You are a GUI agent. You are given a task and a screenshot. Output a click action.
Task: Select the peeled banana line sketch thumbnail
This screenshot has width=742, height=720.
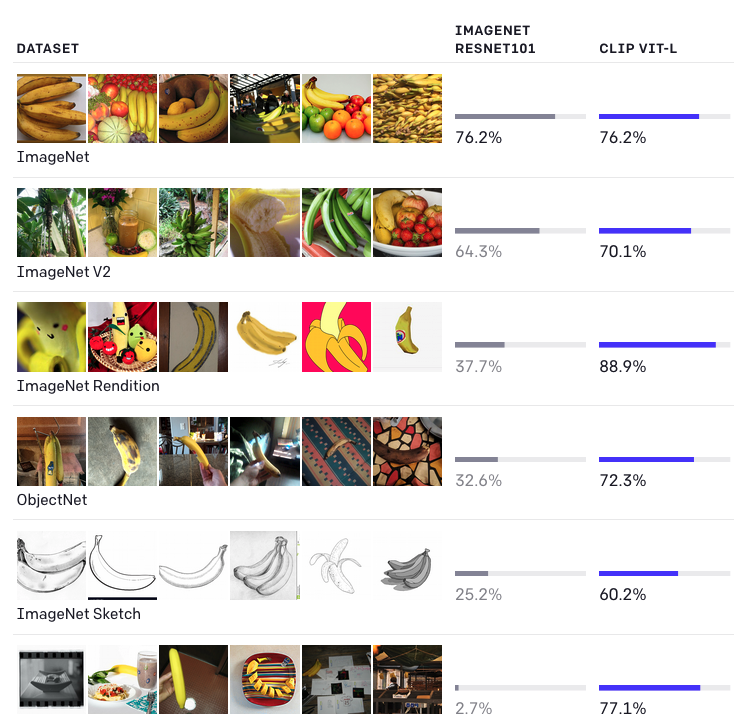coord(336,566)
